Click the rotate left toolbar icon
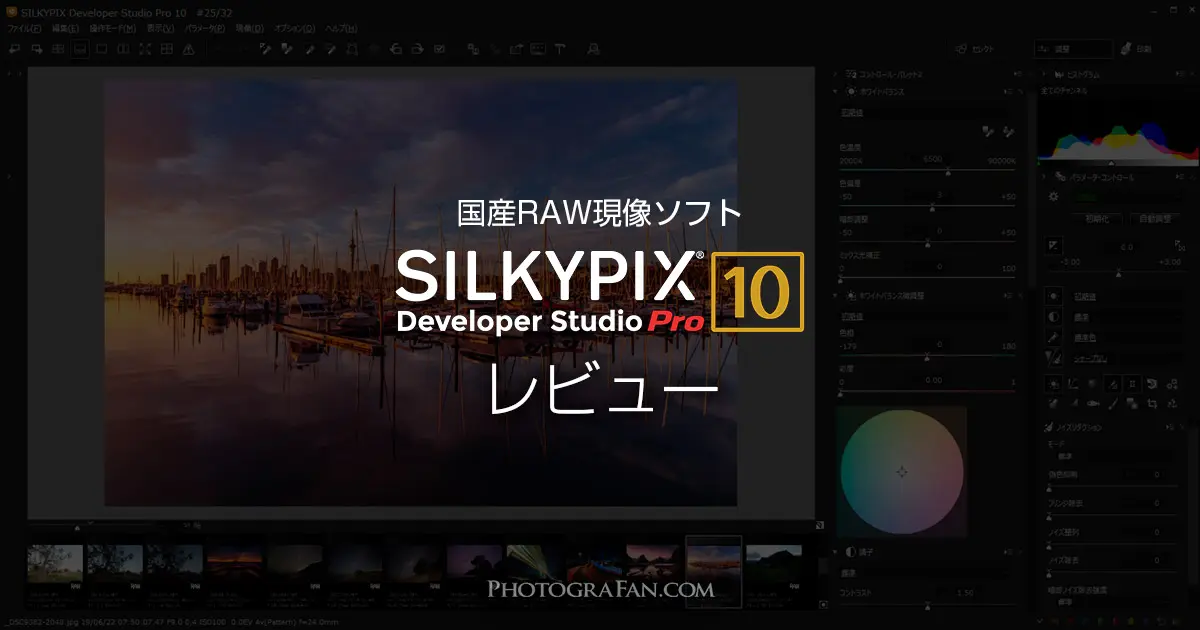Image resolution: width=1200 pixels, height=630 pixels. [x=397, y=49]
